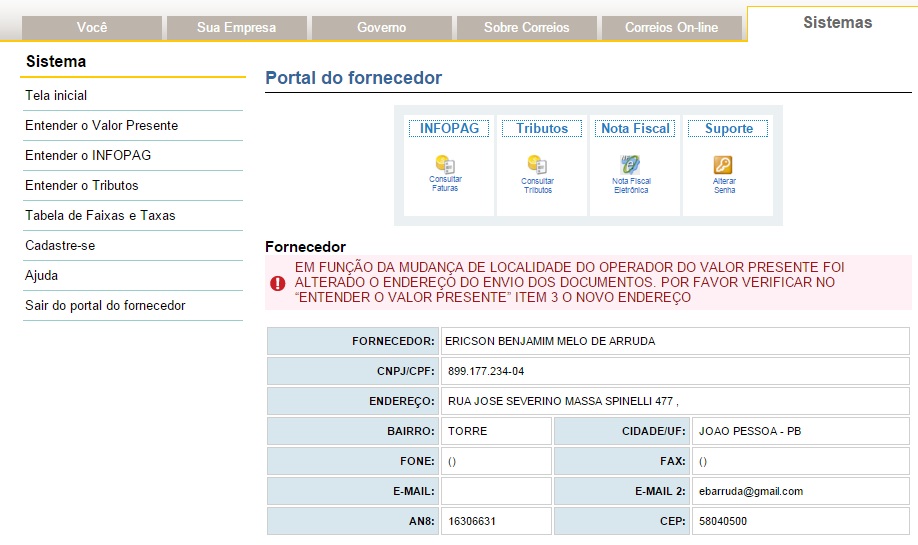The image size is (918, 545).
Task: Open the Sobre Correios tab
Action: pos(526,28)
